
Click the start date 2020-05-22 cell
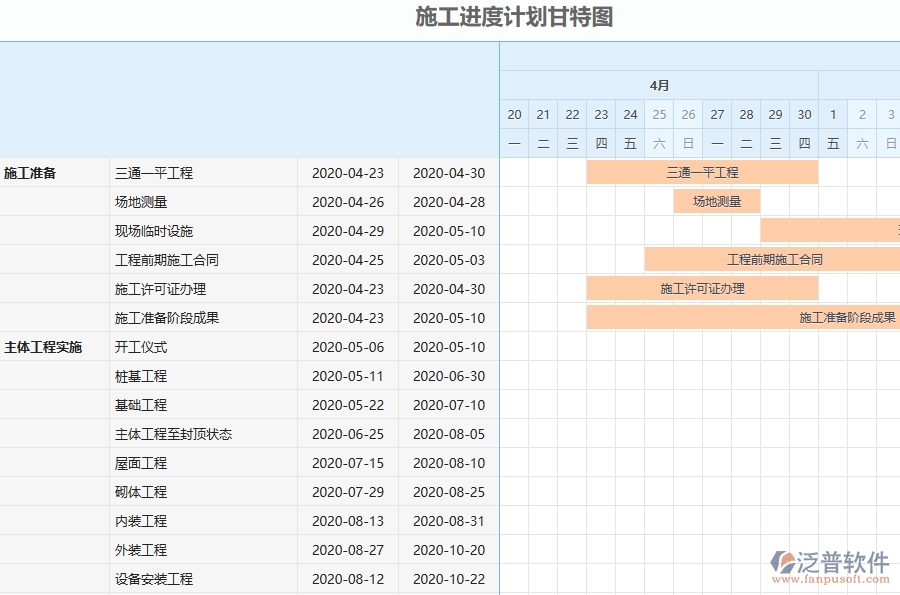coord(349,405)
